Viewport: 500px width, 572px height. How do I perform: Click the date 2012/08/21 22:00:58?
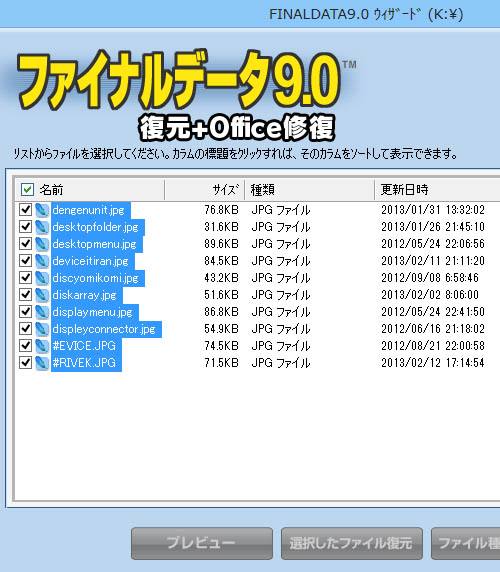[433, 346]
